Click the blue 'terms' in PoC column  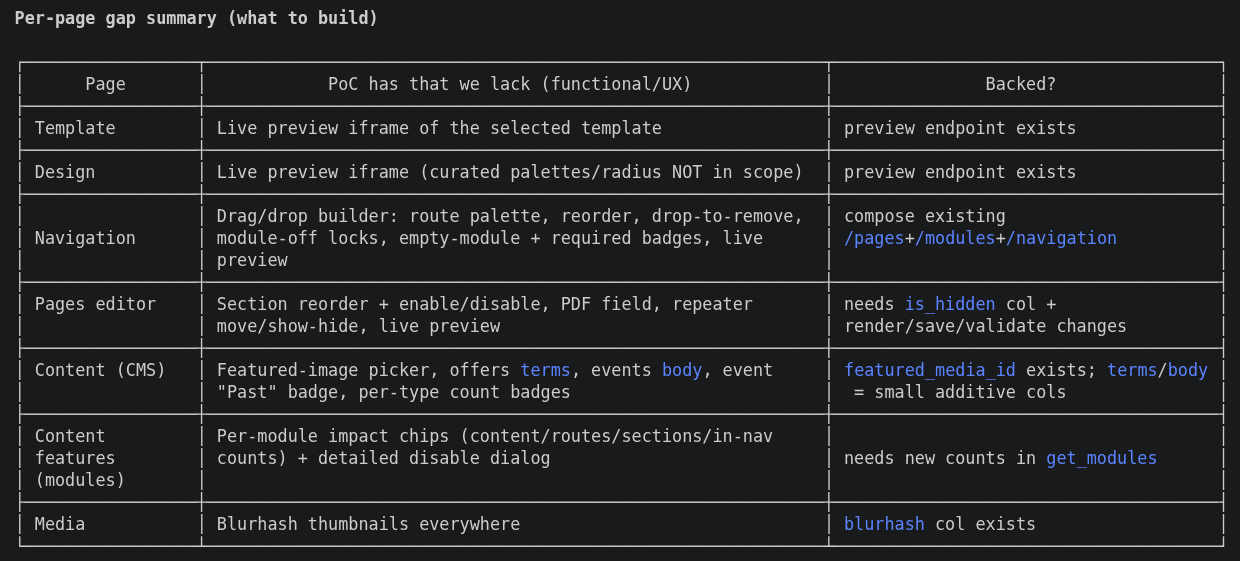[545, 370]
